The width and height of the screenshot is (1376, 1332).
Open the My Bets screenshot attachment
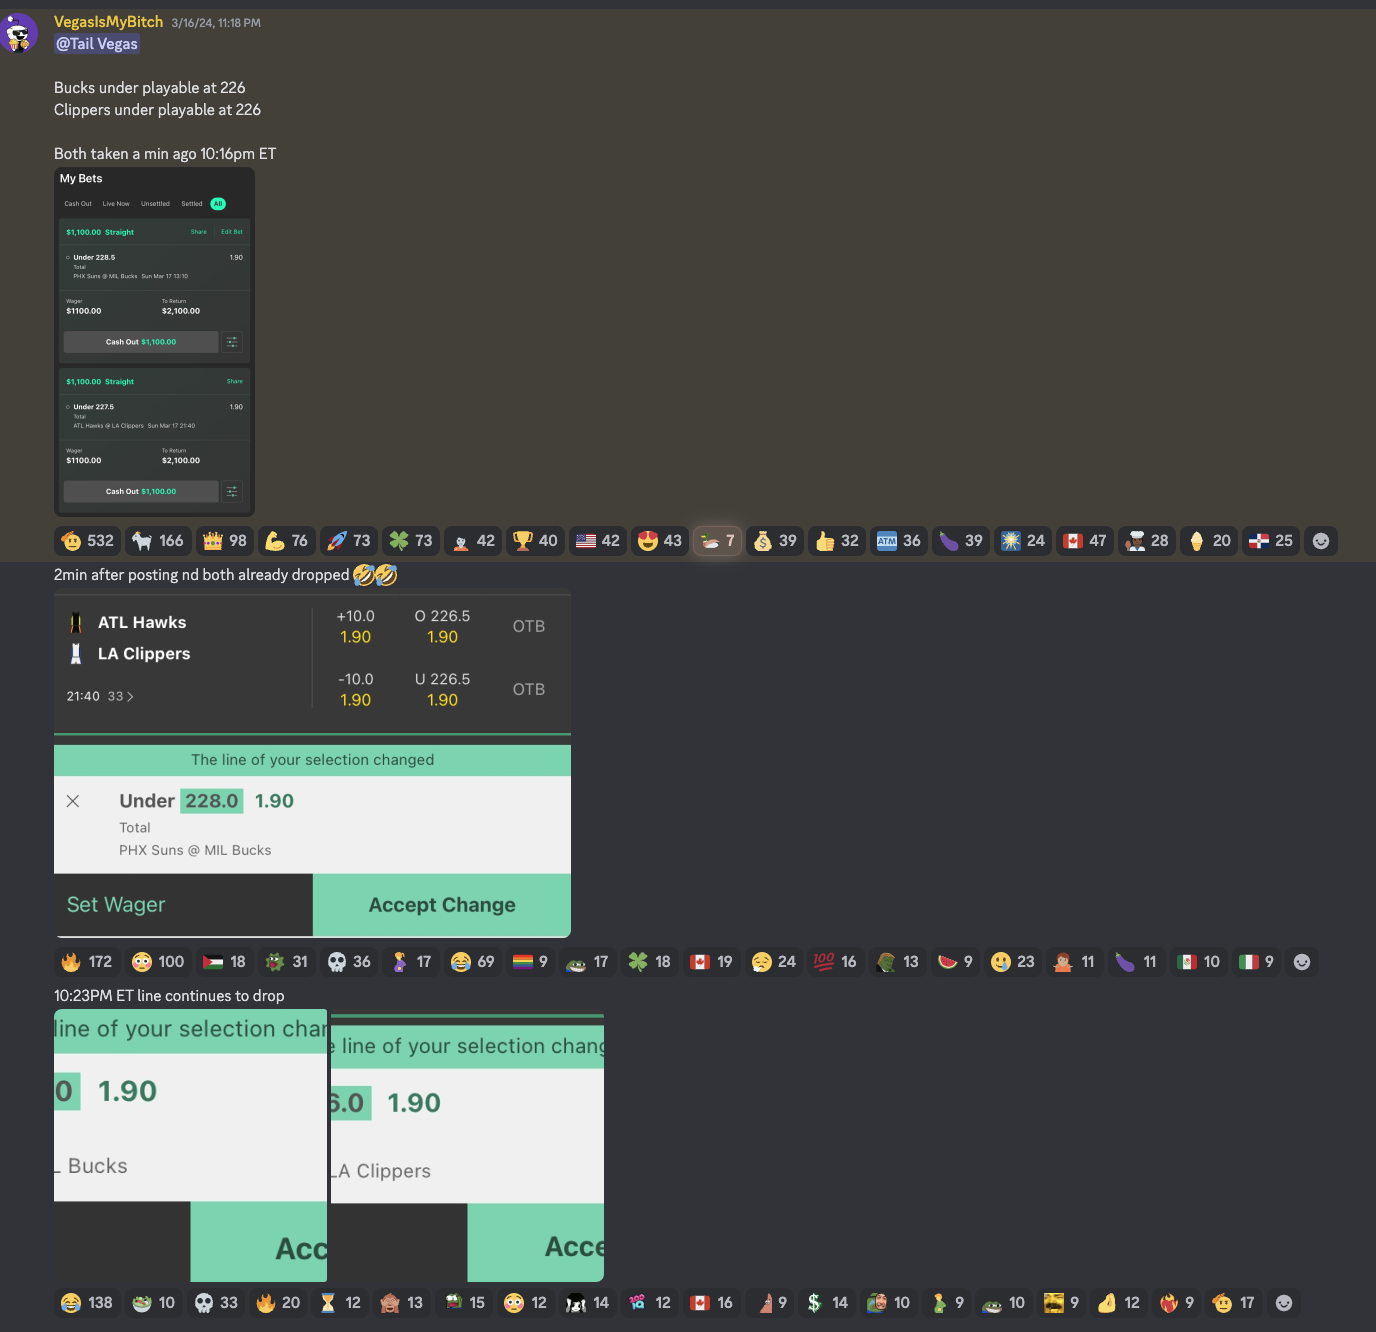pyautogui.click(x=154, y=342)
